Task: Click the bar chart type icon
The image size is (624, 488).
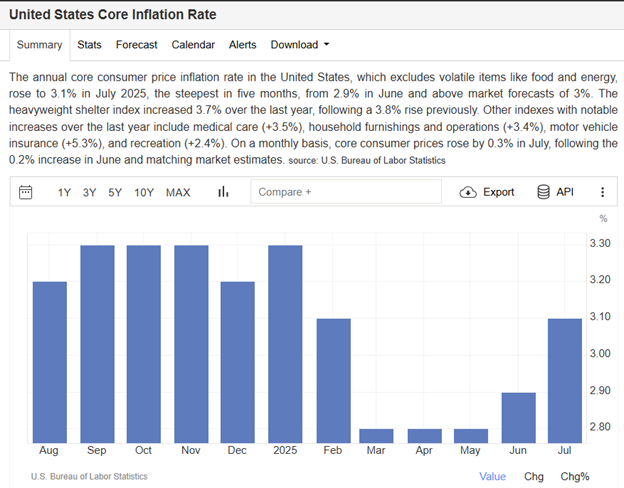Action: 223,192
